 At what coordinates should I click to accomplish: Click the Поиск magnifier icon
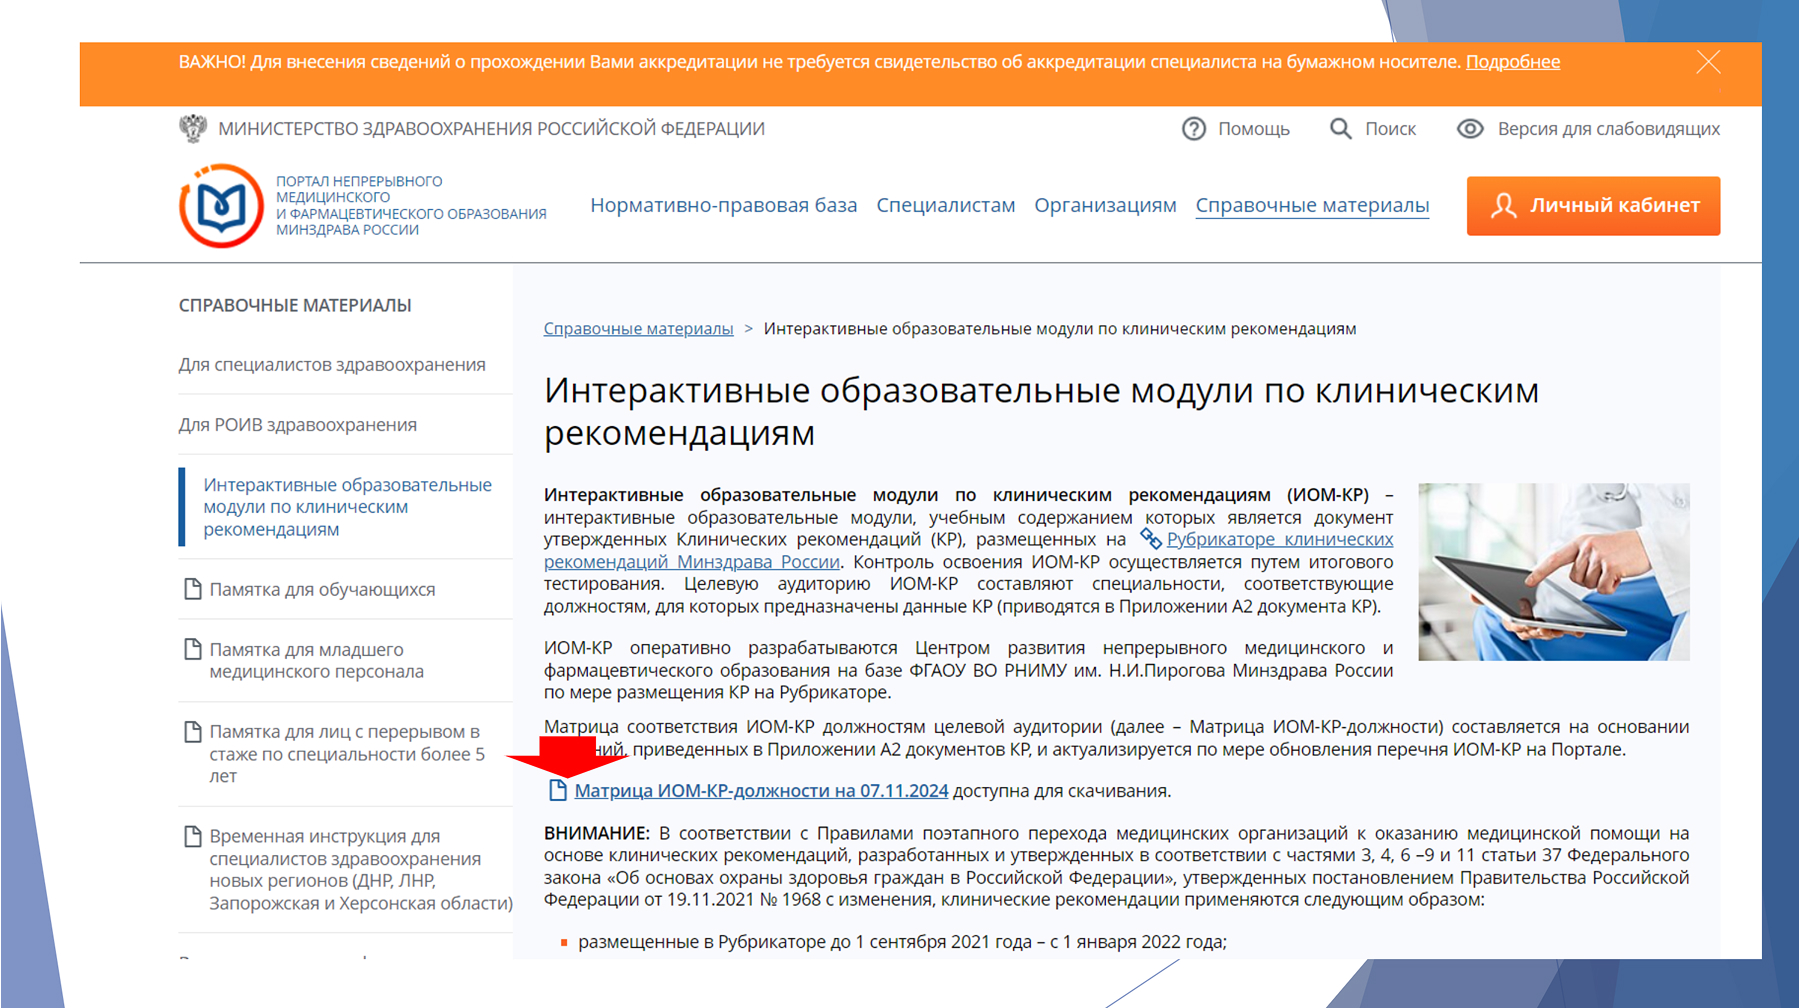pyautogui.click(x=1340, y=129)
